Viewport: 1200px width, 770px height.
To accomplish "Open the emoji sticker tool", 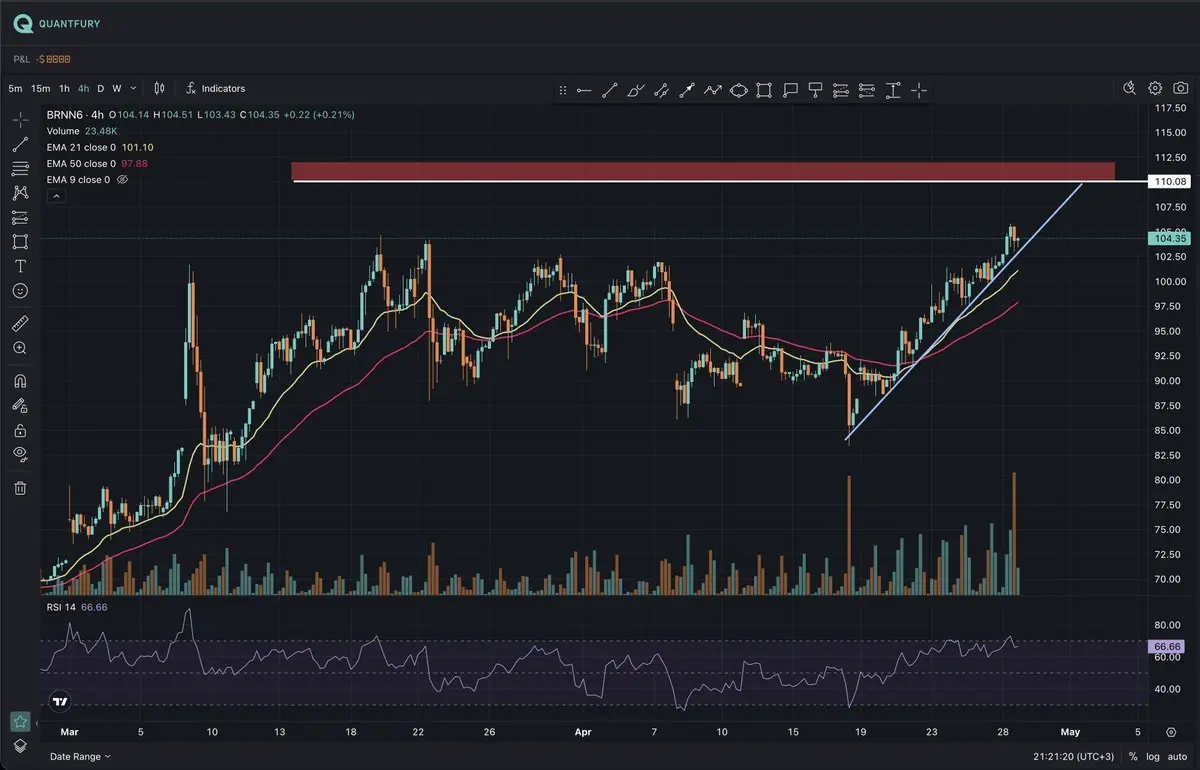I will (20, 291).
